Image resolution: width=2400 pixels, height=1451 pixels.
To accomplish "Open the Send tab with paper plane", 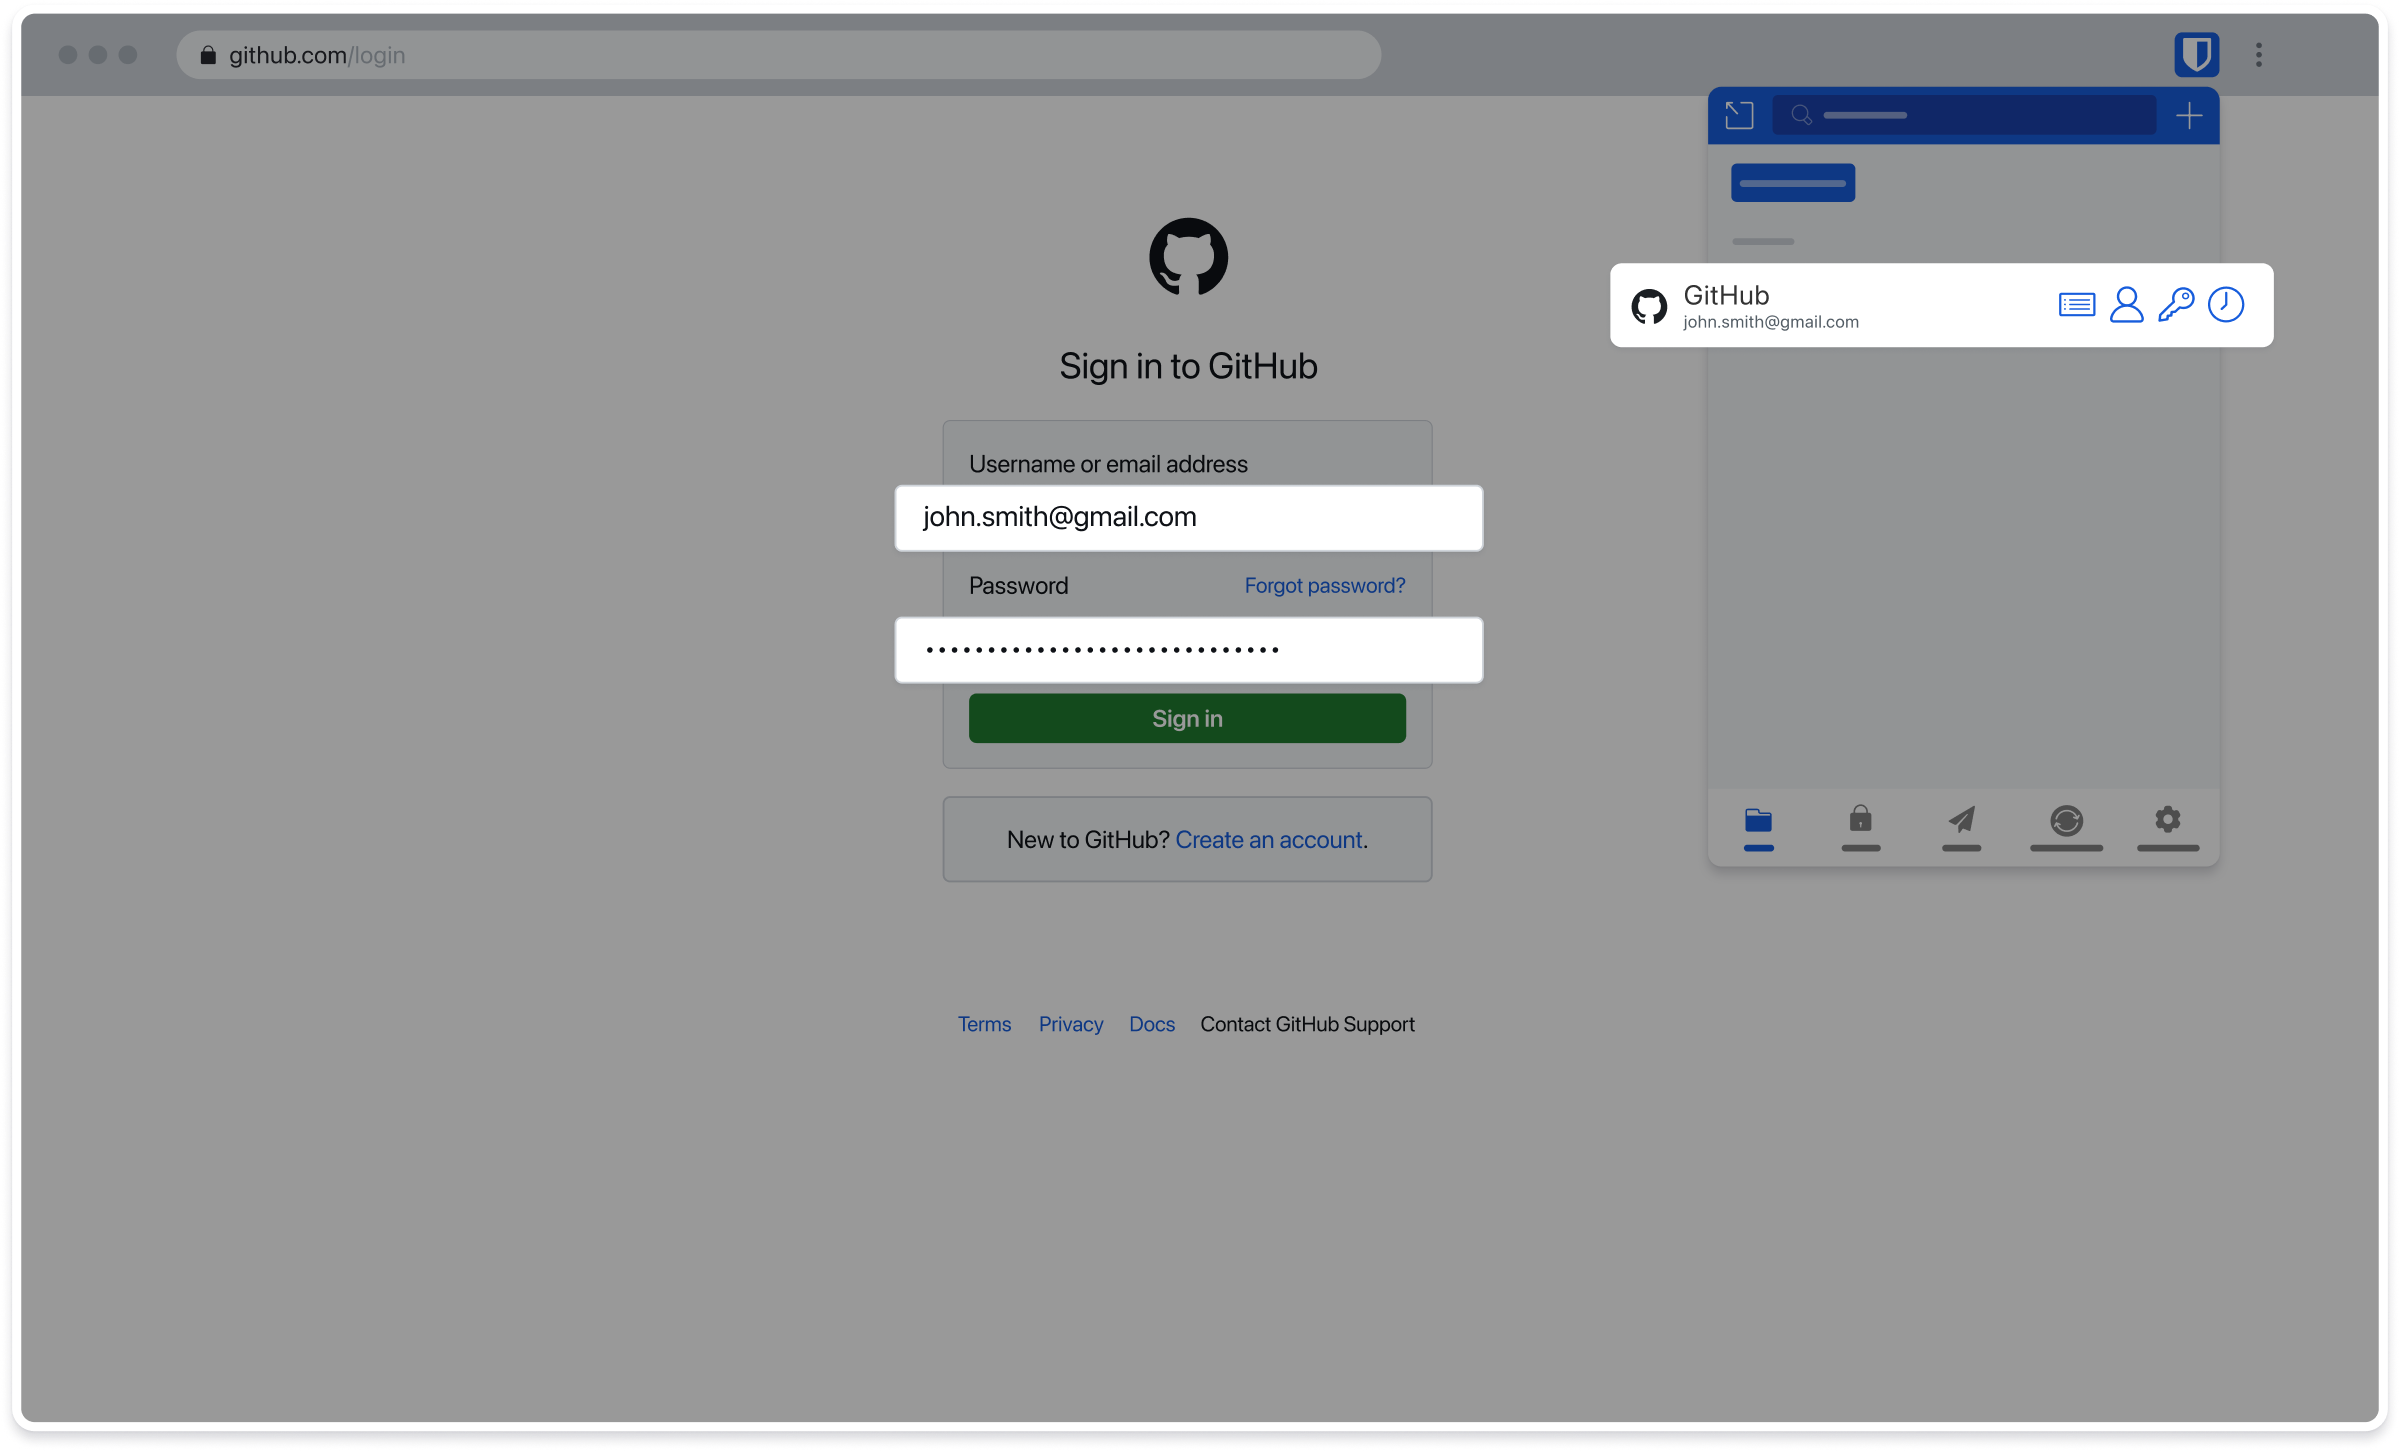I will pos(1961,828).
